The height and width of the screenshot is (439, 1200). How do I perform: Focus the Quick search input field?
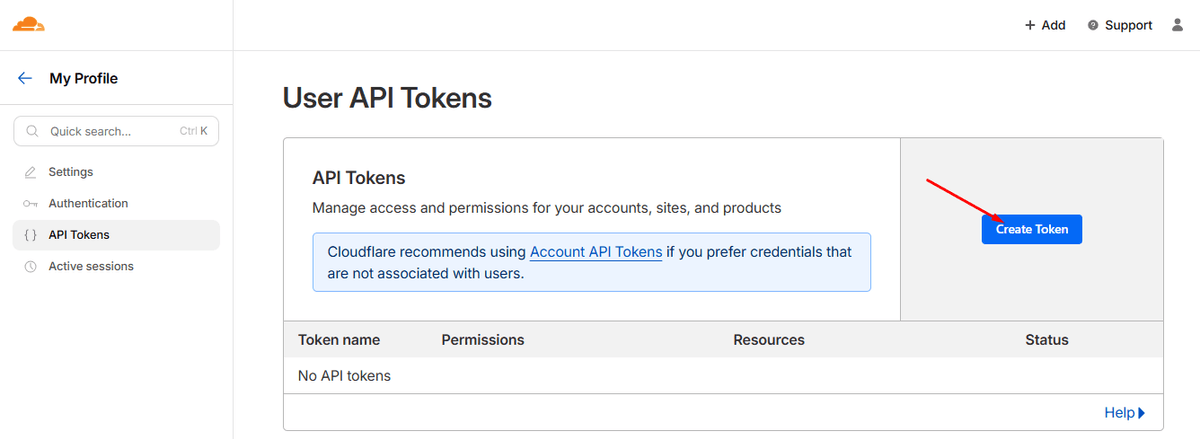[110, 131]
